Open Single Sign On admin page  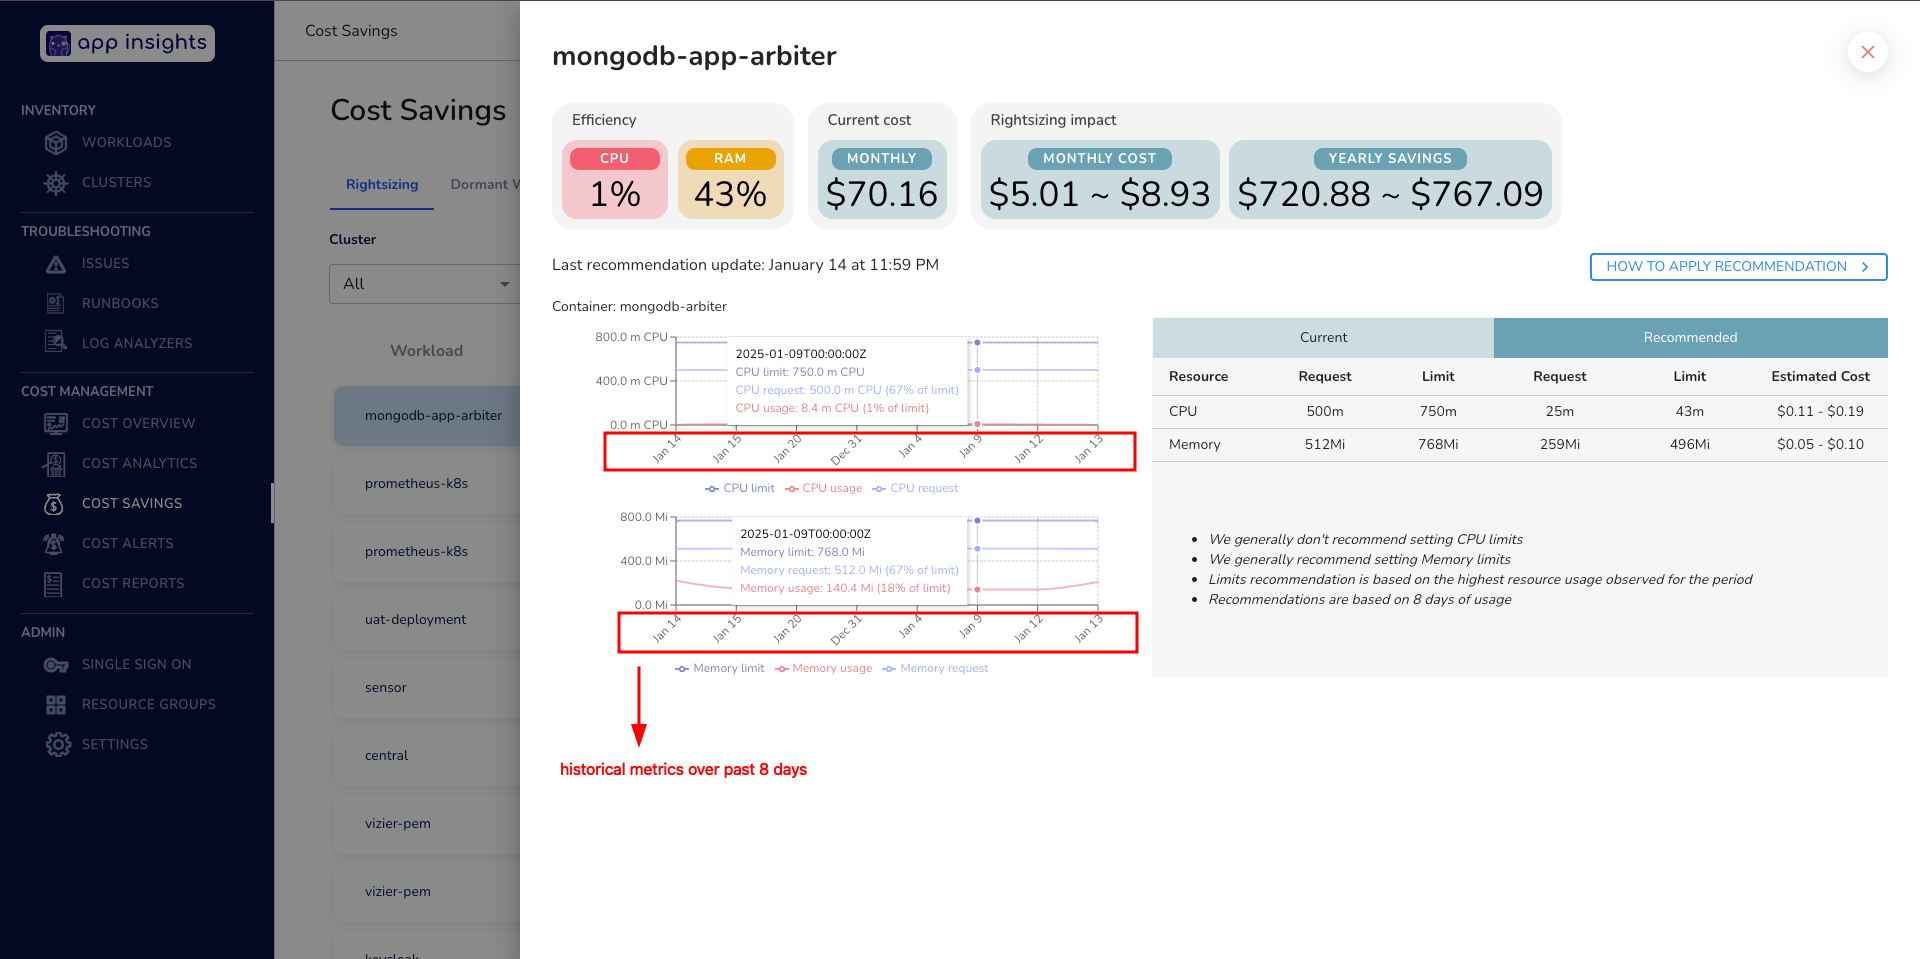pos(136,664)
